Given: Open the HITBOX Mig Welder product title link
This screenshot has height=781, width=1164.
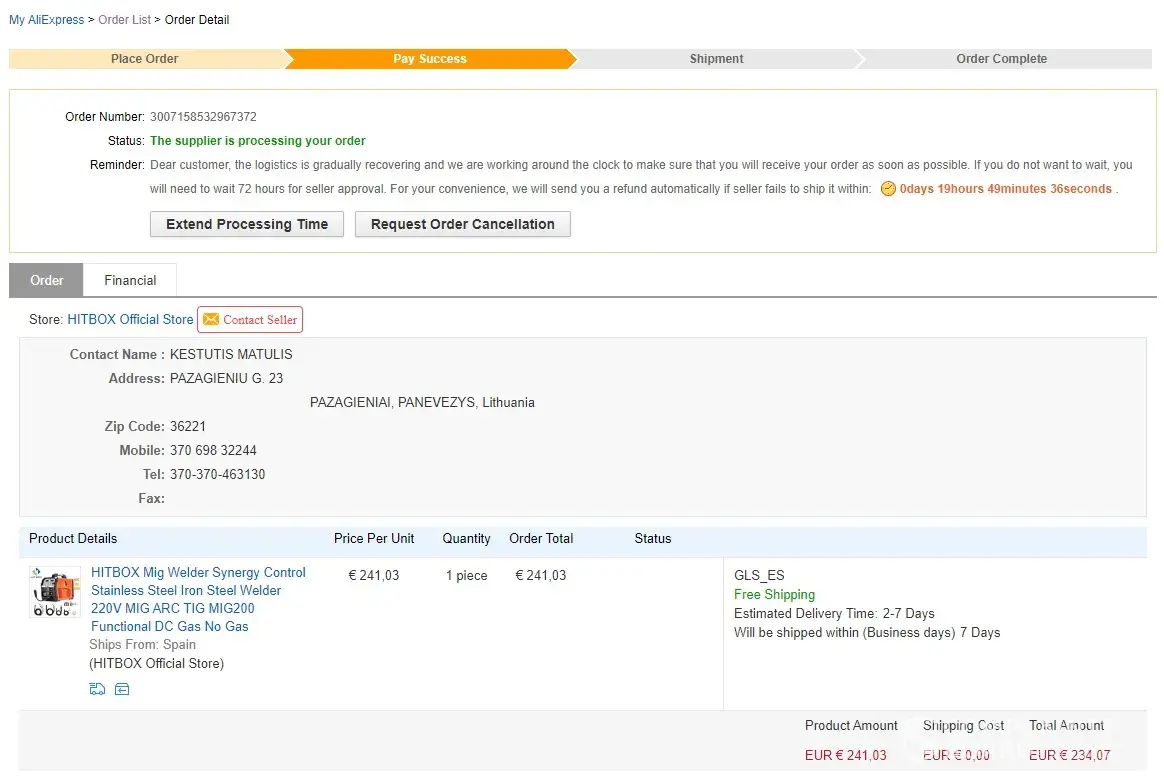Looking at the screenshot, I should click(198, 599).
